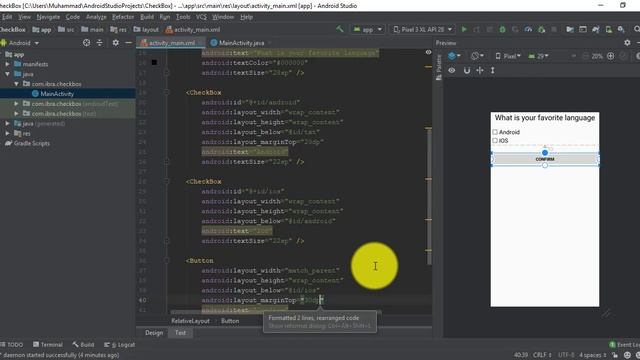Screen dimensions: 640x360
Task: Open the SDK Manager icon in the toolbar
Action: click(621, 29)
